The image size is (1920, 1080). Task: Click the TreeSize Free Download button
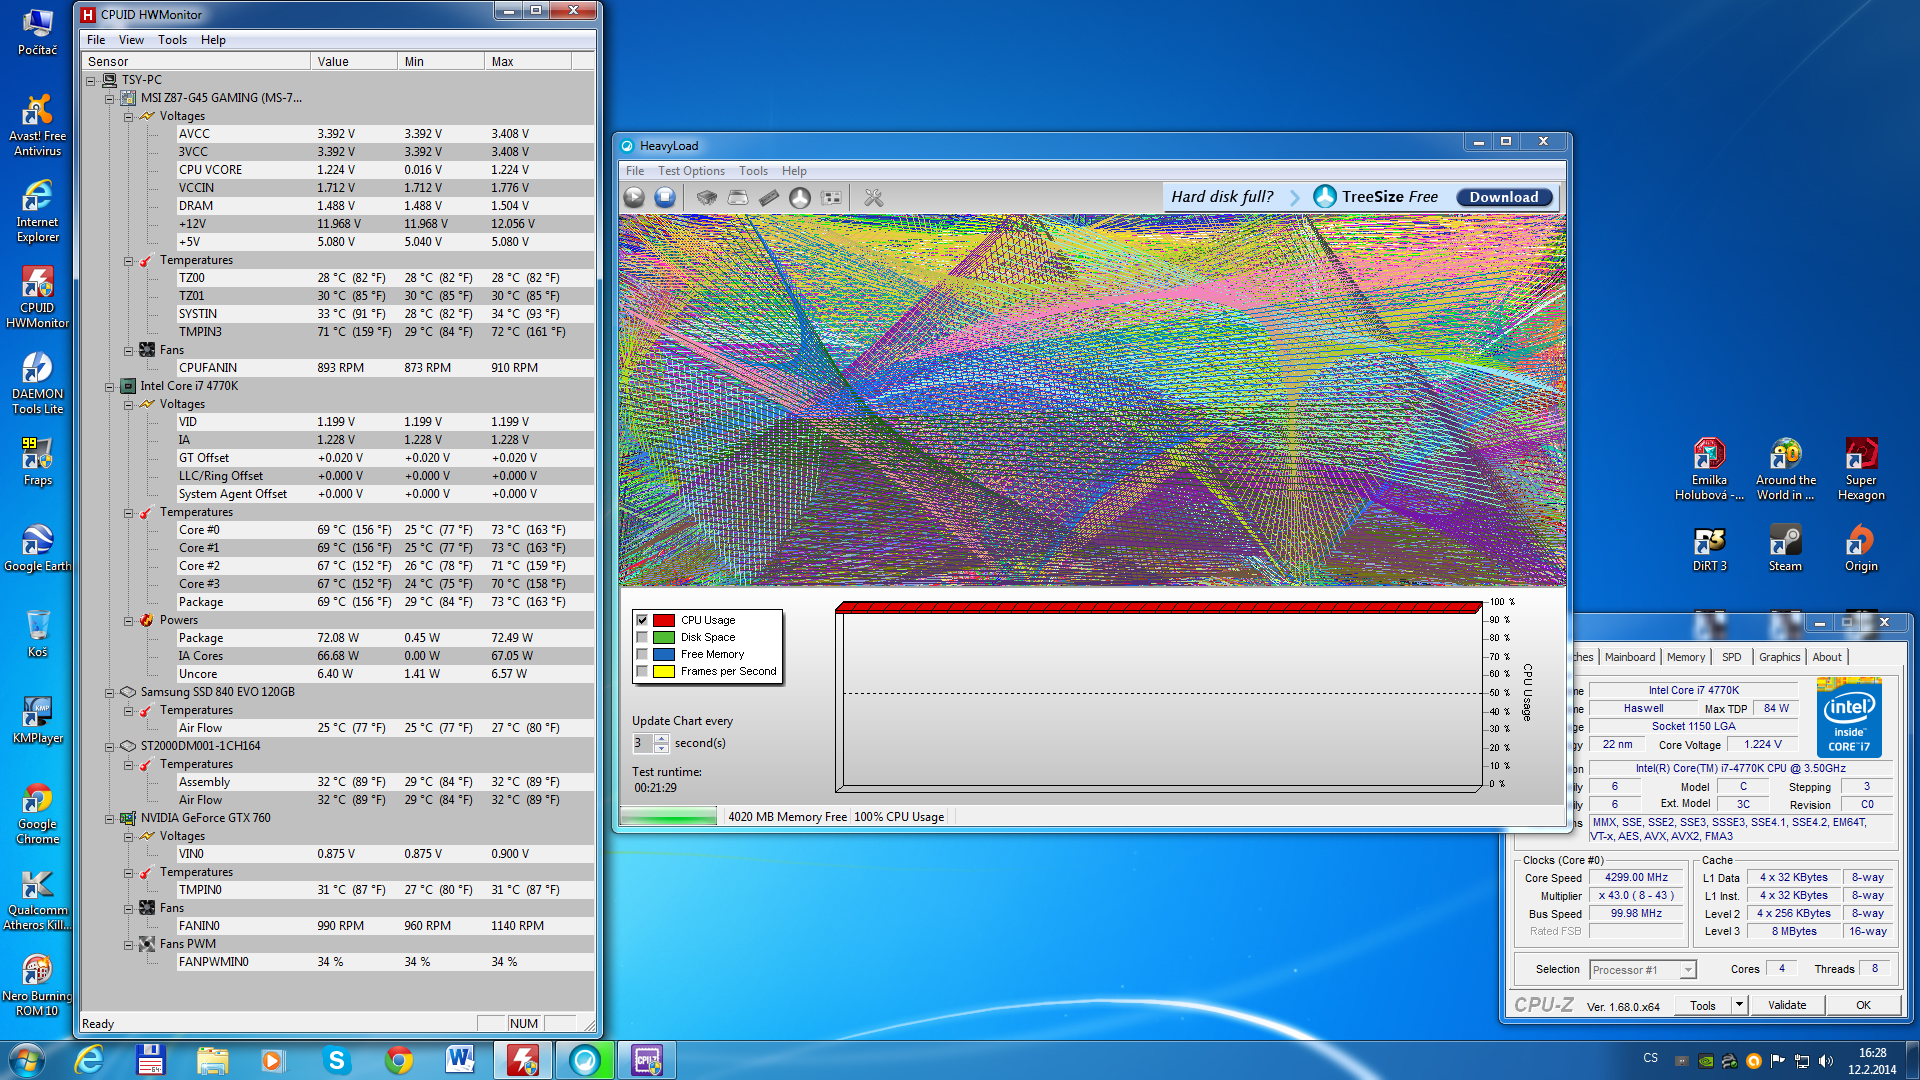1504,197
